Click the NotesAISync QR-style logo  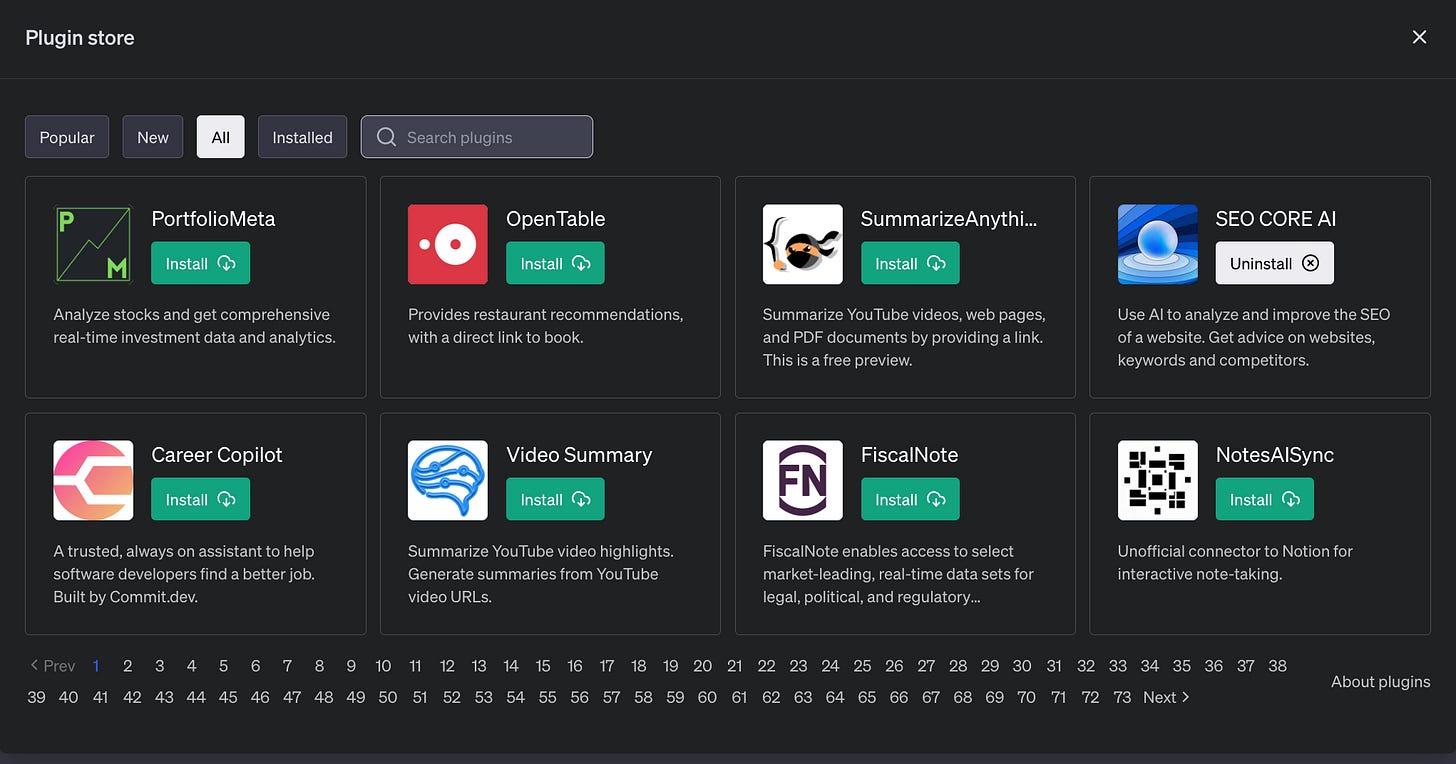1158,481
